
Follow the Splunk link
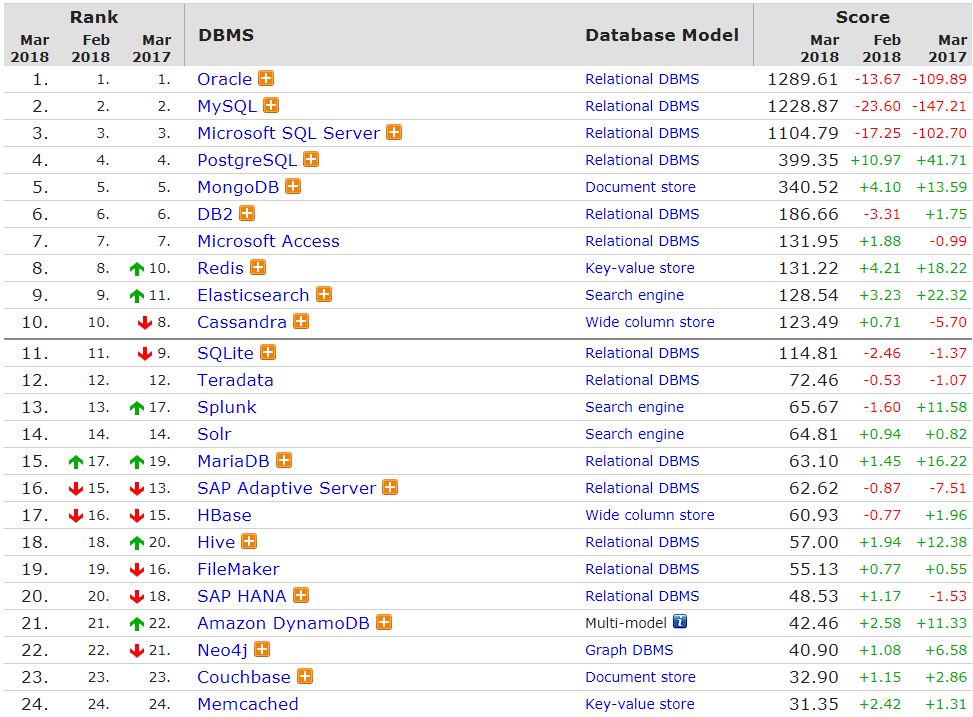[x=226, y=407]
